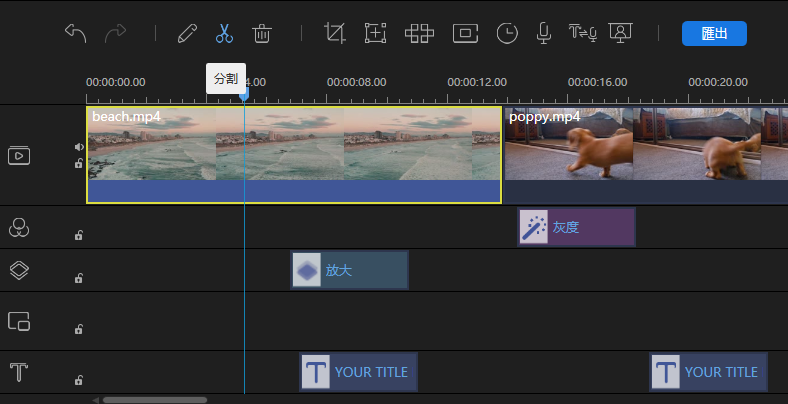788x404 pixels.
Task: Toggle the overlay track lock
Action: coord(79,278)
